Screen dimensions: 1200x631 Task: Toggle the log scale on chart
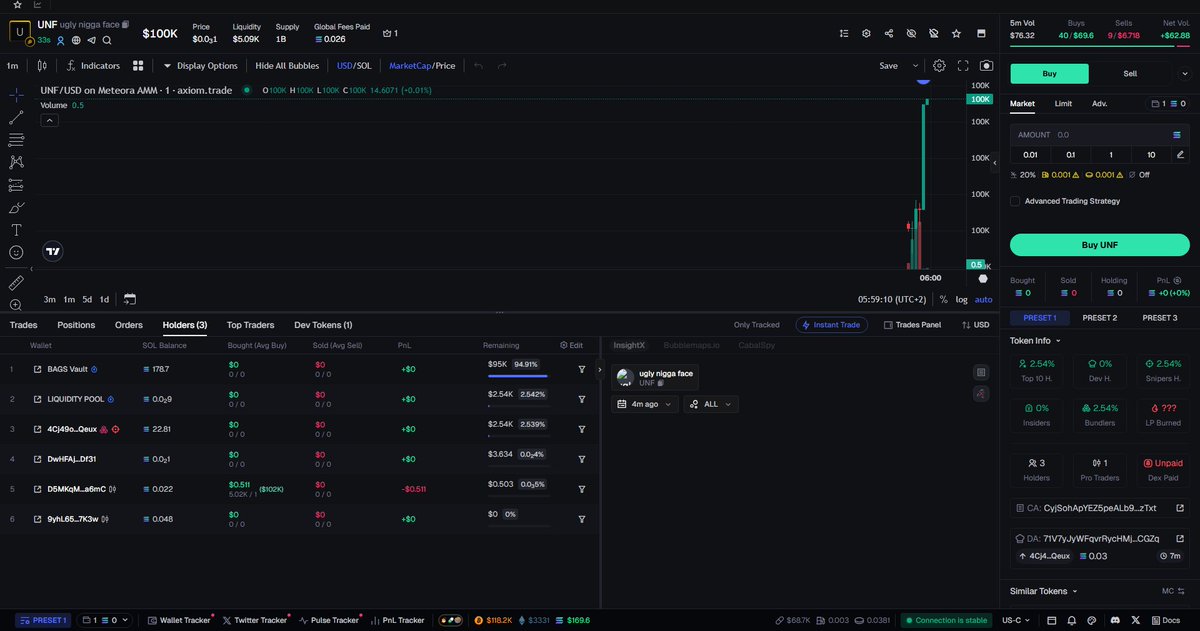961,299
